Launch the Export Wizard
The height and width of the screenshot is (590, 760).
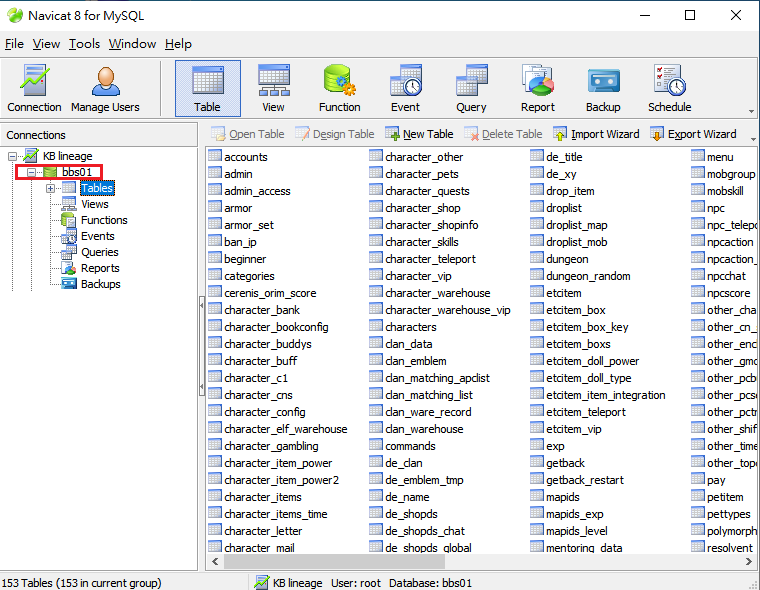tap(693, 134)
